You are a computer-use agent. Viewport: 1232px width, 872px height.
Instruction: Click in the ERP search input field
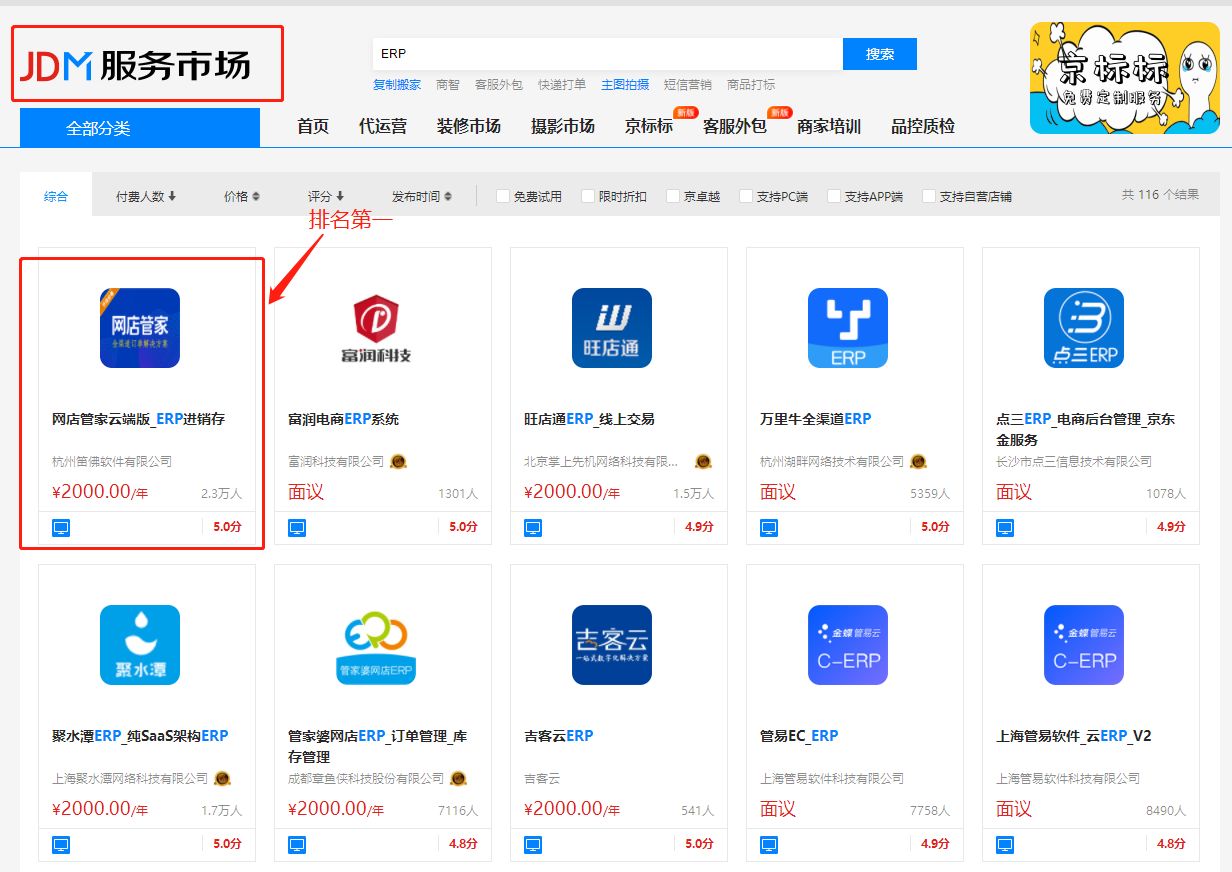[607, 54]
